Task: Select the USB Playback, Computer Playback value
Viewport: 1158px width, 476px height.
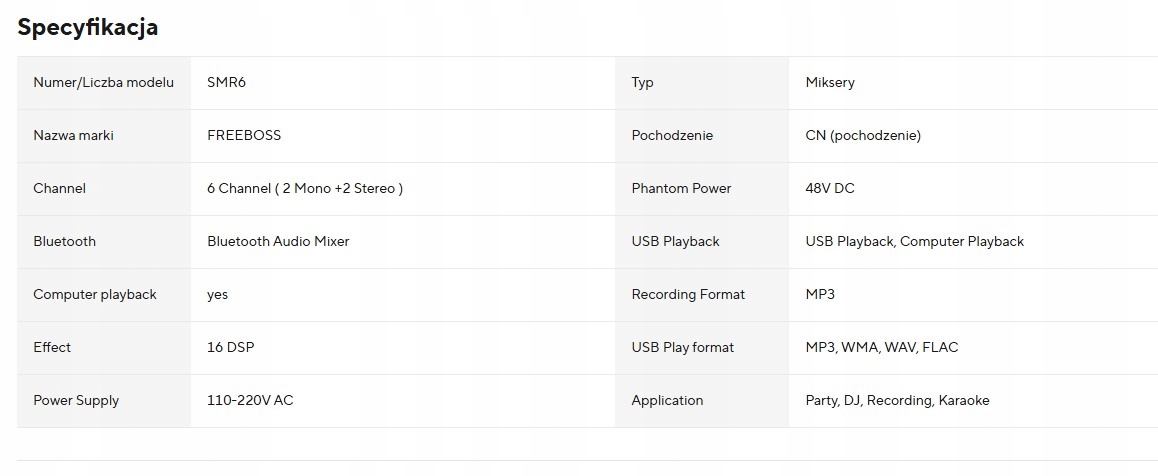Action: point(914,241)
